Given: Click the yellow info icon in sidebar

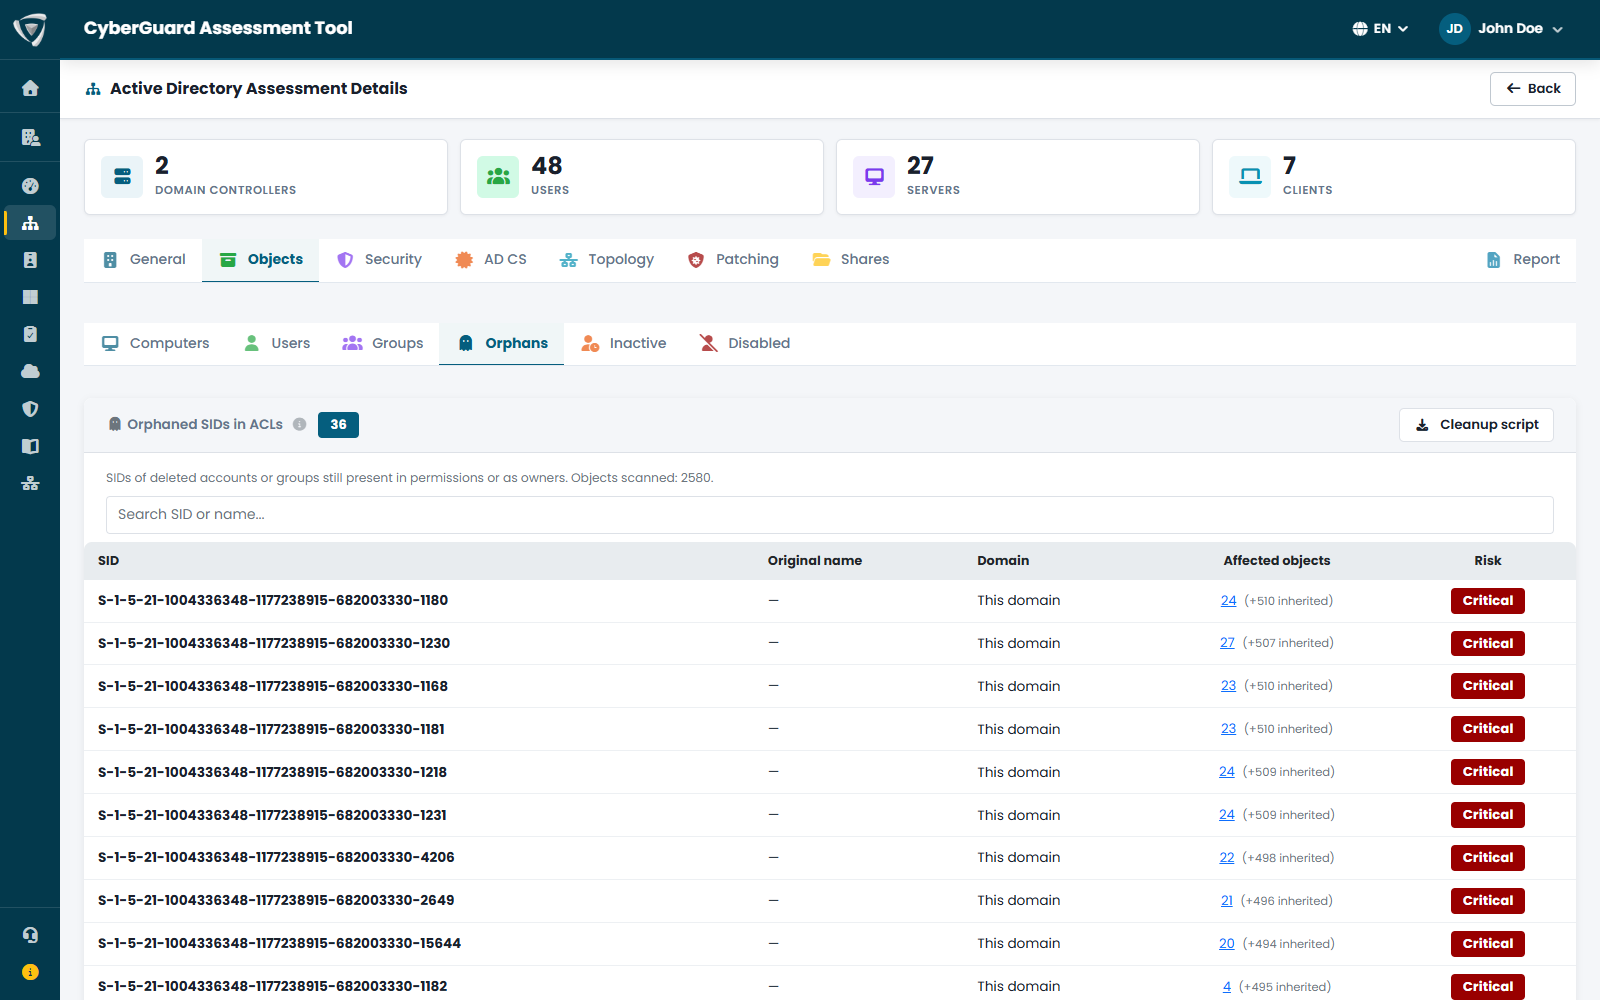Looking at the screenshot, I should (x=30, y=972).
